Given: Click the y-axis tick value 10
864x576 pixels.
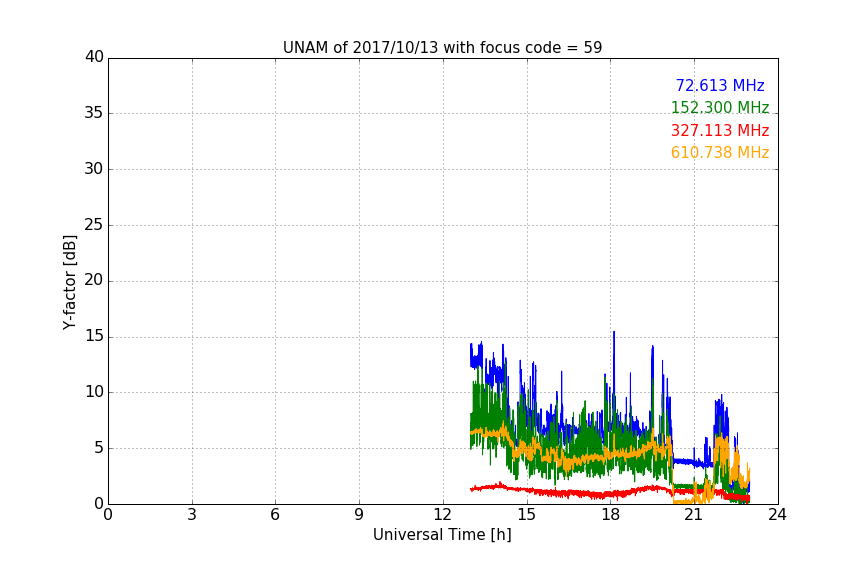Looking at the screenshot, I should click(94, 392).
